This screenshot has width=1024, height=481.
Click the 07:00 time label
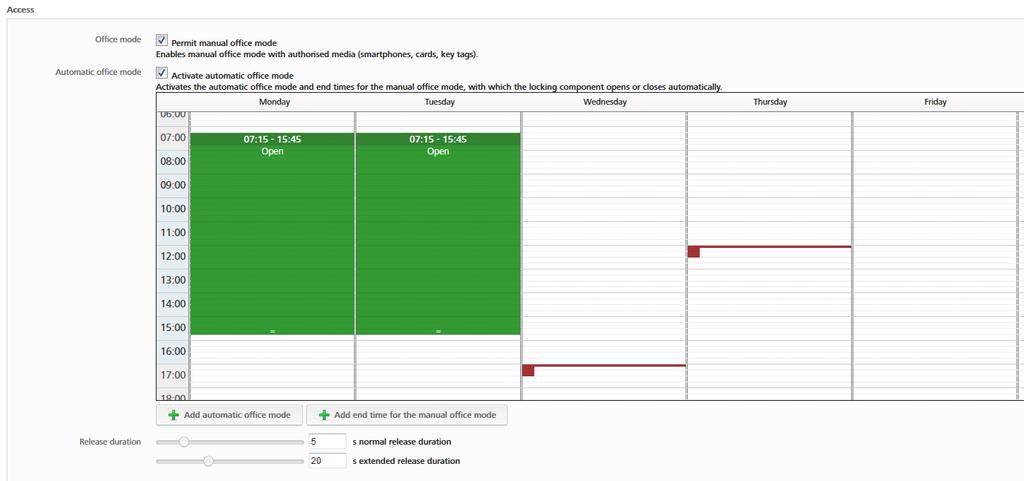(173, 138)
